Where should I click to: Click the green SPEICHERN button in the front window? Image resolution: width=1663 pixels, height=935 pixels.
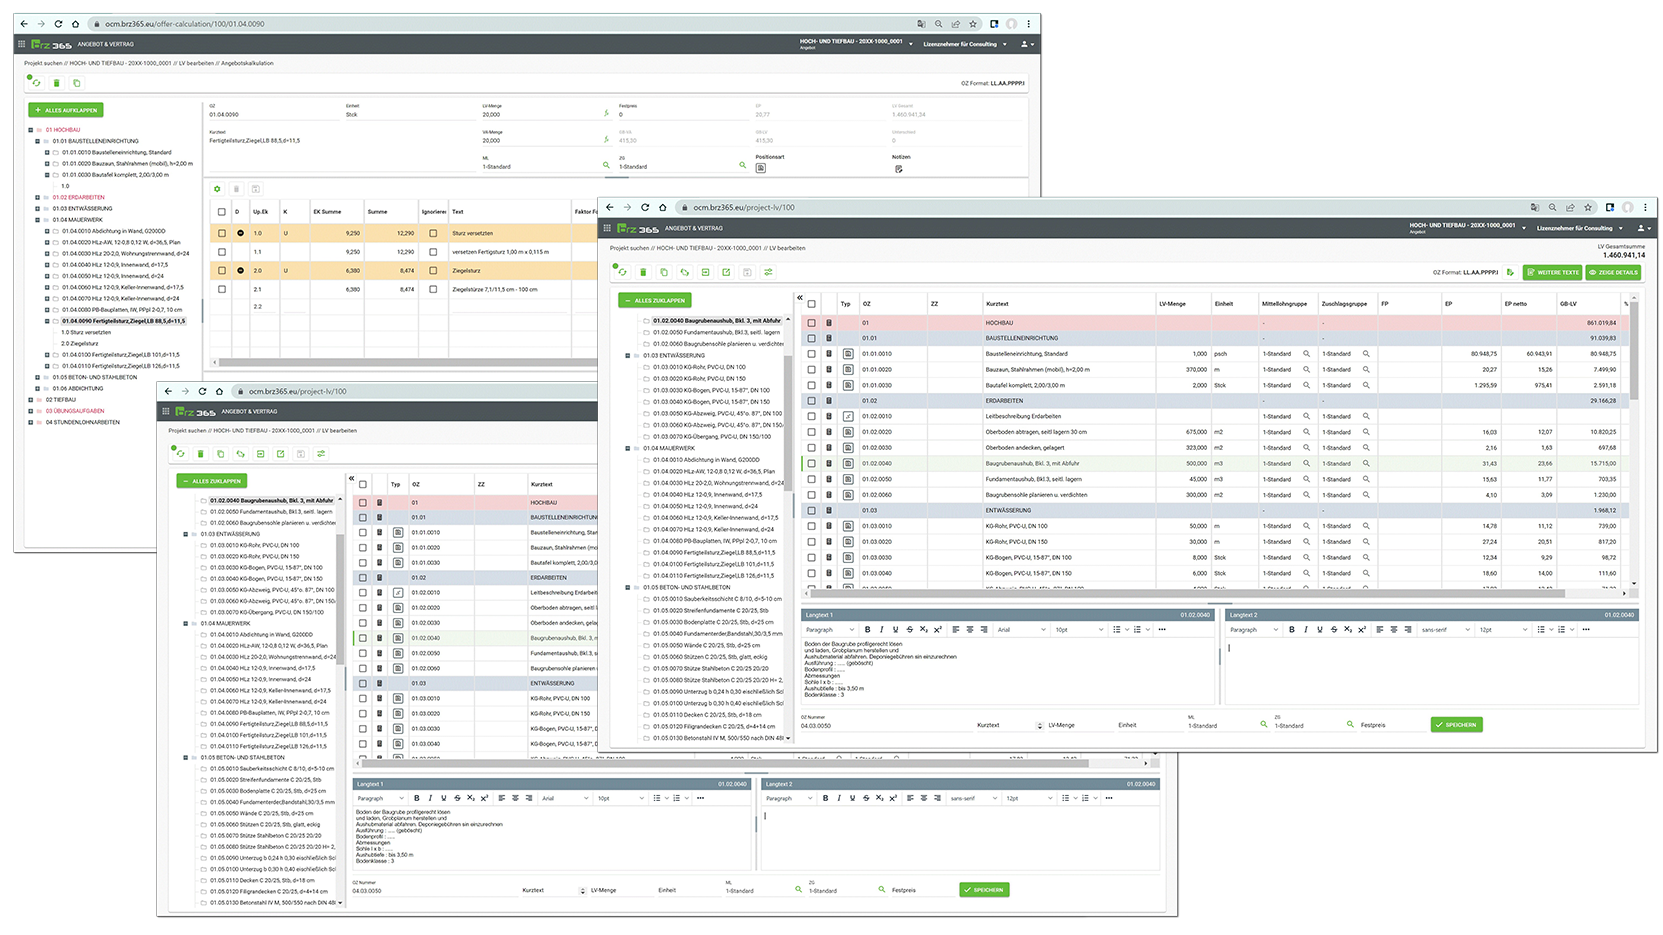(1456, 724)
